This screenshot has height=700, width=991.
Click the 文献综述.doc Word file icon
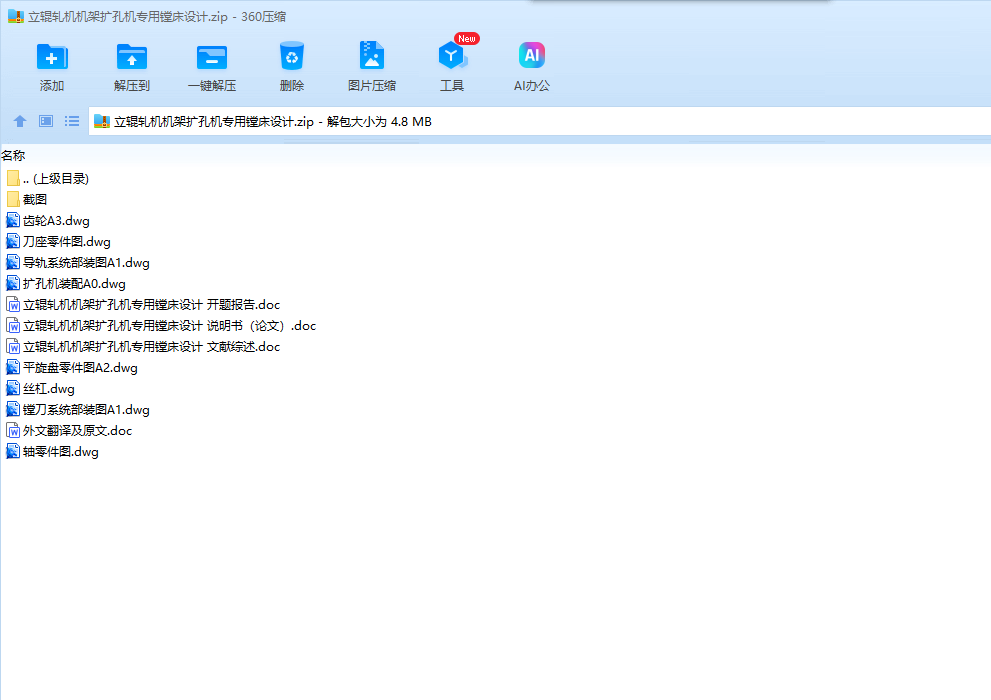[13, 346]
